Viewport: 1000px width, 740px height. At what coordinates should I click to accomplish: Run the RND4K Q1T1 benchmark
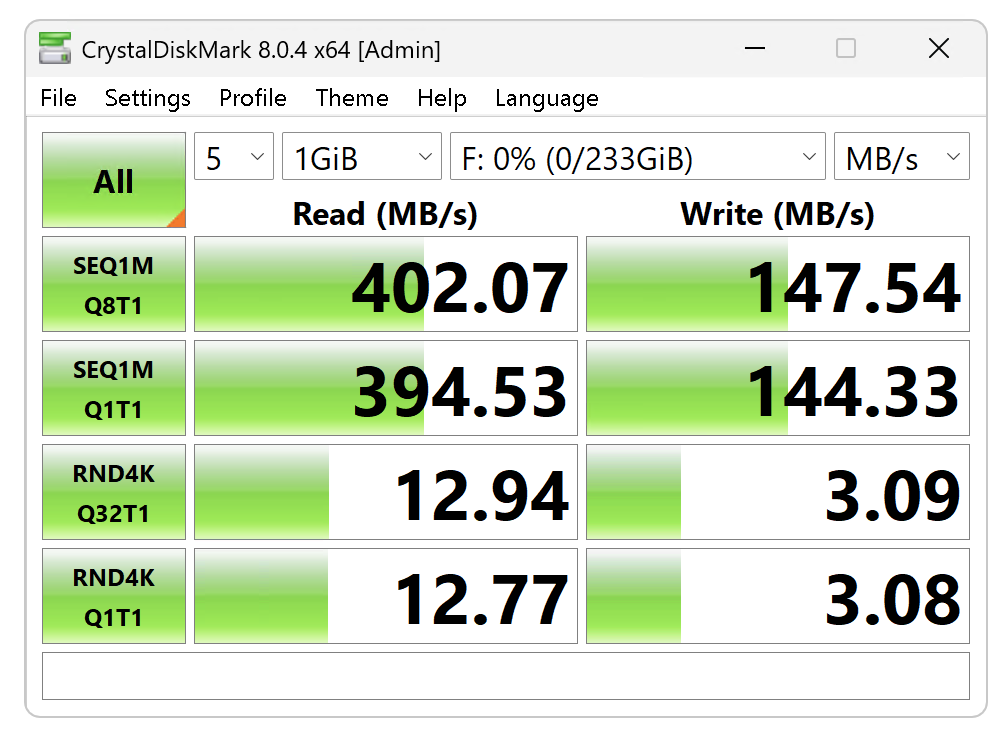pos(114,597)
